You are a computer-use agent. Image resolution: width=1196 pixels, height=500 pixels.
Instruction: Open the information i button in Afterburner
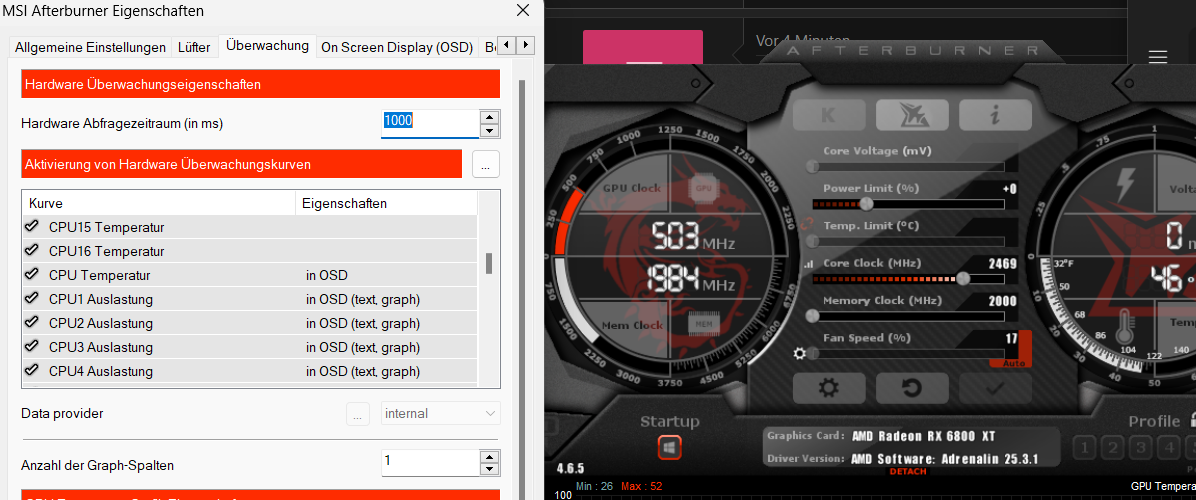click(x=995, y=115)
